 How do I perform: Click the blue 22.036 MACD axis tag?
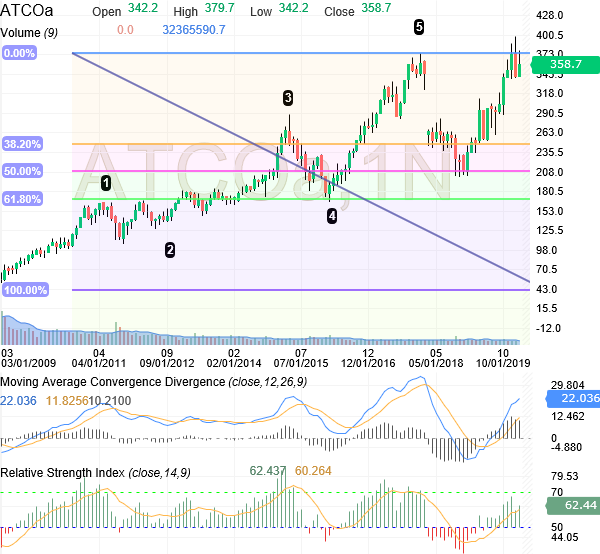tap(573, 399)
